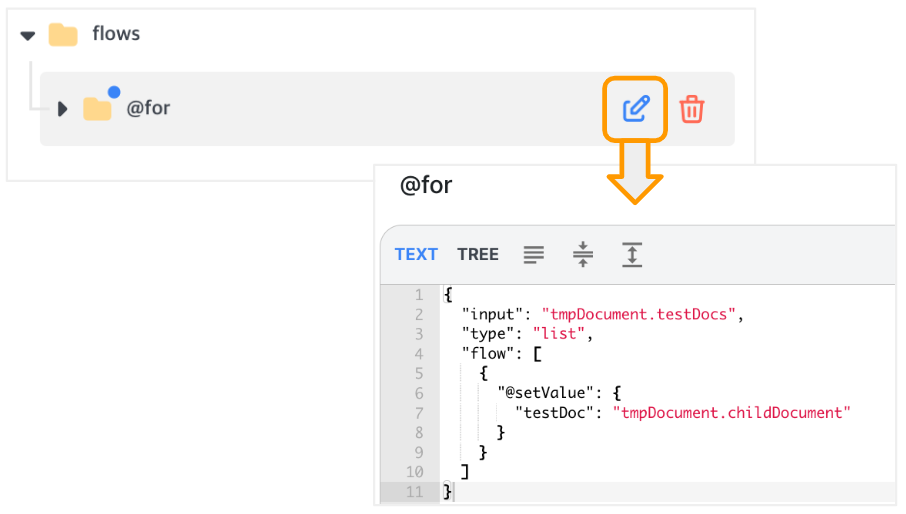This screenshot has height=514, width=906.
Task: Click the "tmpDocument.testDocs" input value
Action: coord(638,314)
